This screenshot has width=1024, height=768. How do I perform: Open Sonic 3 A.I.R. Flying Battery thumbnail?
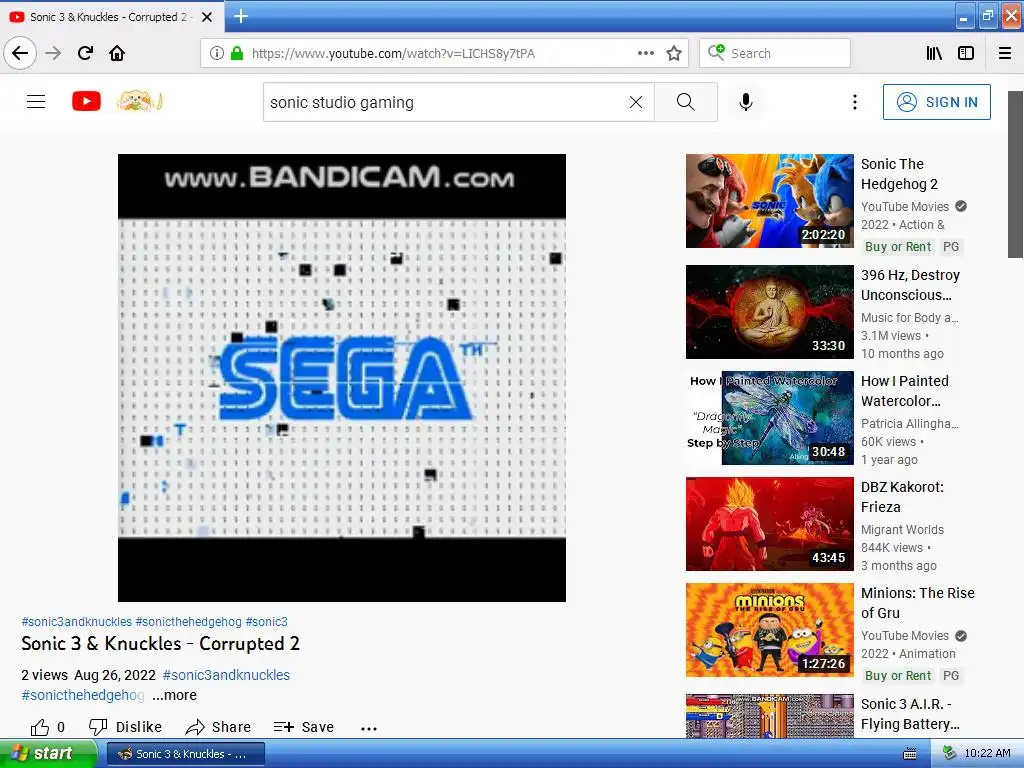point(769,716)
